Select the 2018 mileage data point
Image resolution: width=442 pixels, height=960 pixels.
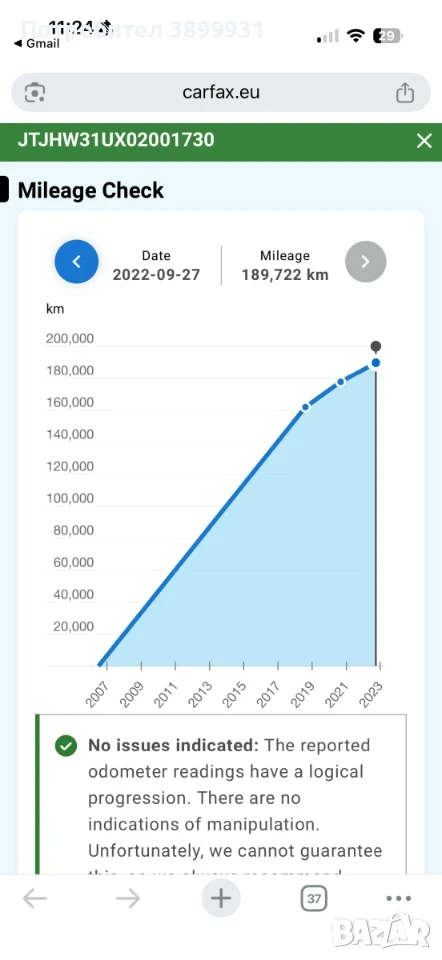tap(306, 407)
